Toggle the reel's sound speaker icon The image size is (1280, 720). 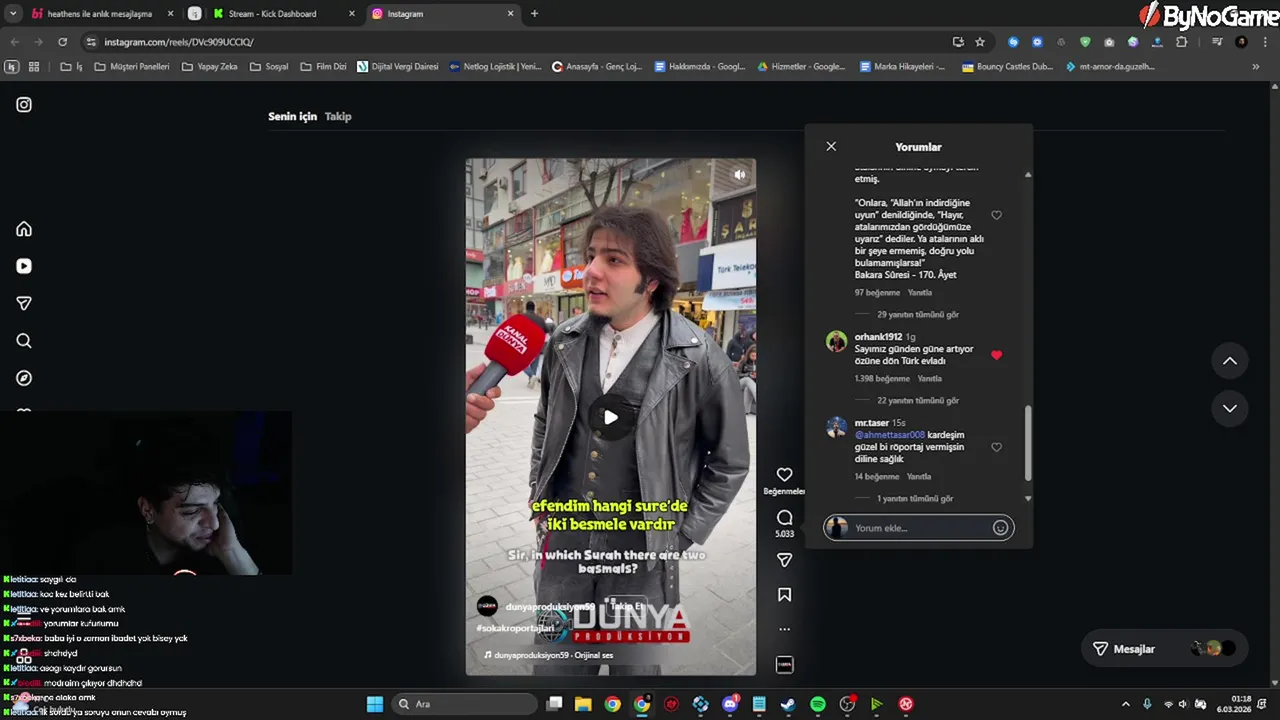[739, 175]
